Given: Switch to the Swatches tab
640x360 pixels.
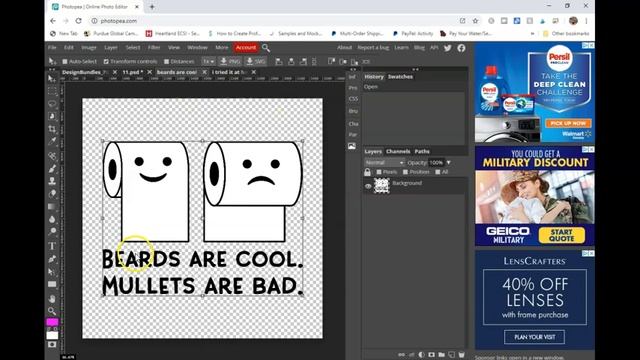Looking at the screenshot, I should tap(400, 77).
